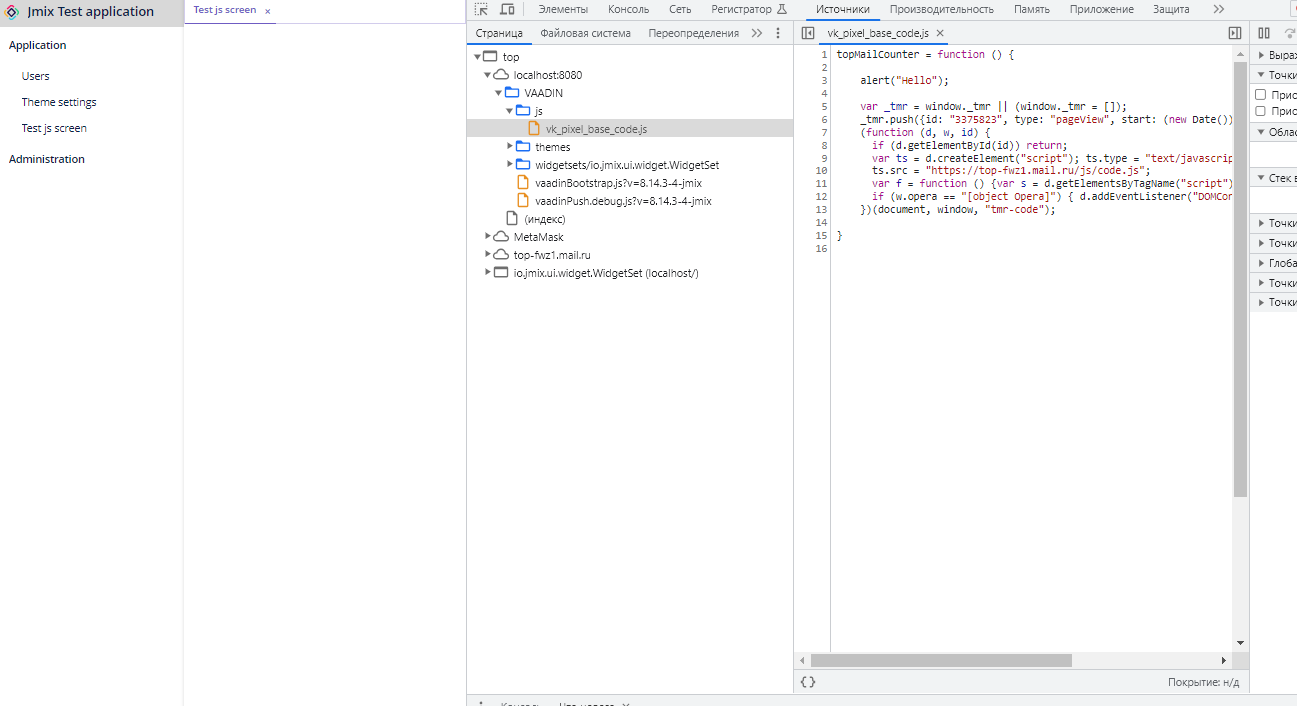Image resolution: width=1297 pixels, height=706 pixels.
Task: Switch to Переопределения tab
Action: pyautogui.click(x=693, y=33)
